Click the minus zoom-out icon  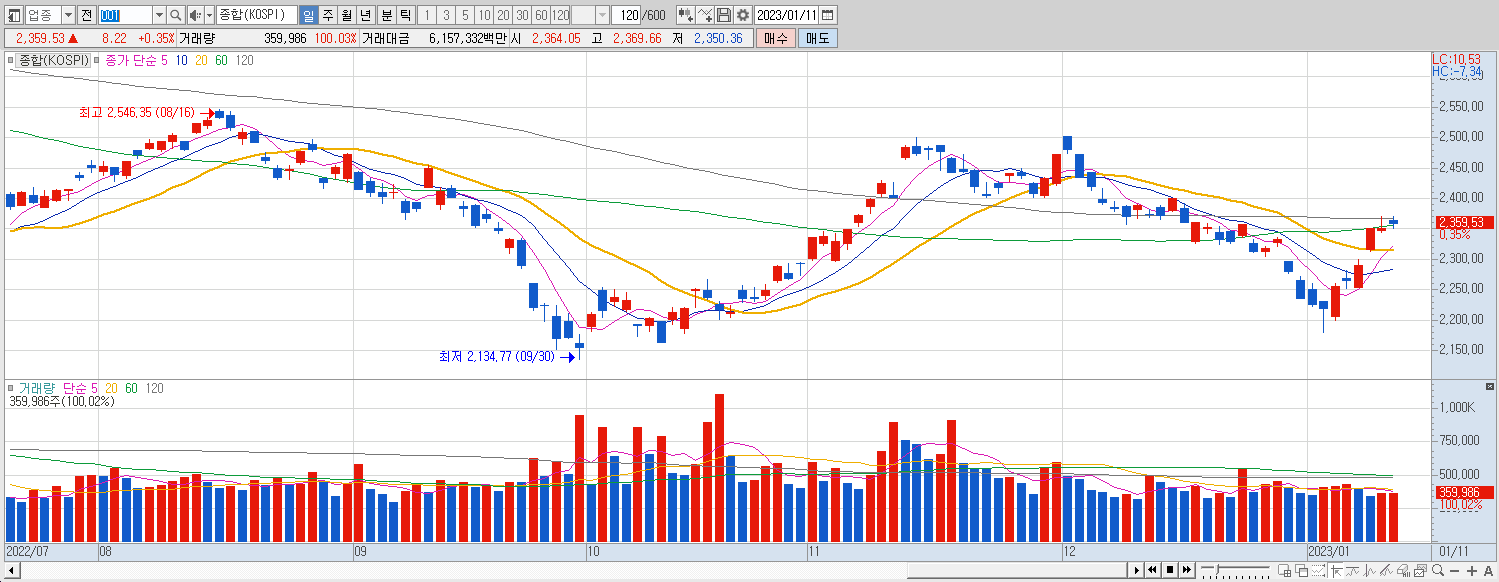point(1454,571)
